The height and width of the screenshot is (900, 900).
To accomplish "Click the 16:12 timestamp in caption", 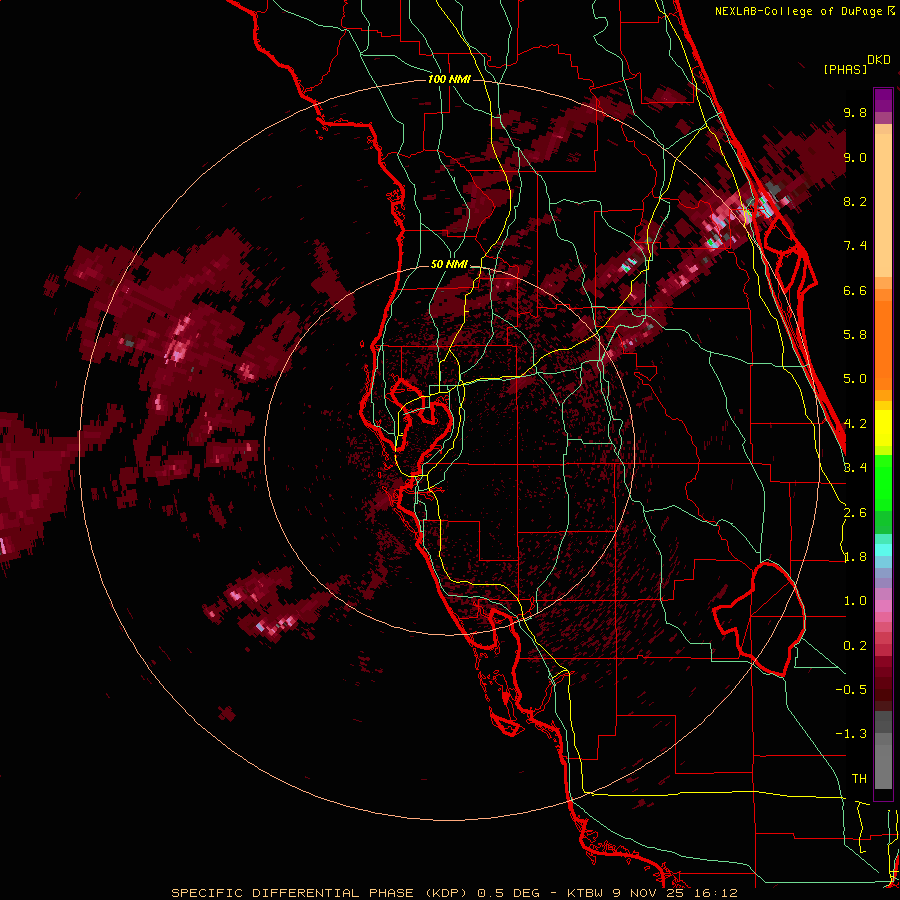I will pyautogui.click(x=715, y=893).
